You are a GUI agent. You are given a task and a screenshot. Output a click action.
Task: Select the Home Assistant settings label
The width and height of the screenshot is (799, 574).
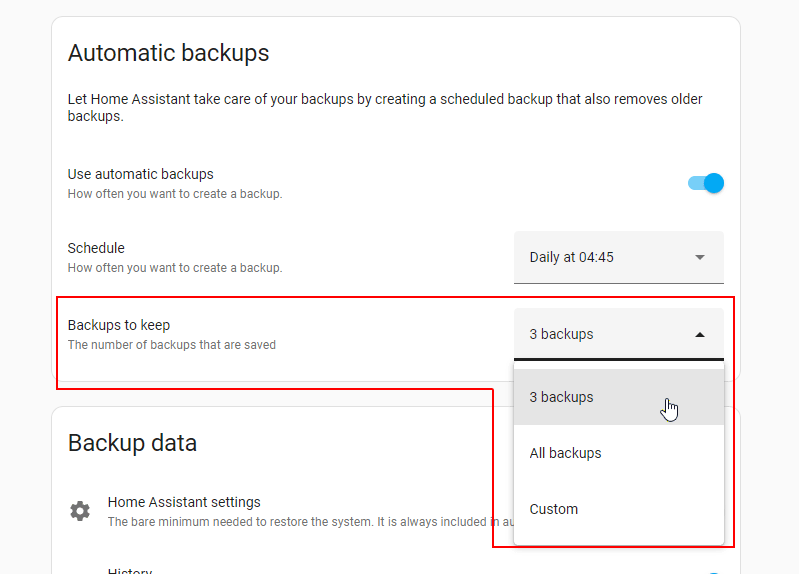pyautogui.click(x=184, y=502)
